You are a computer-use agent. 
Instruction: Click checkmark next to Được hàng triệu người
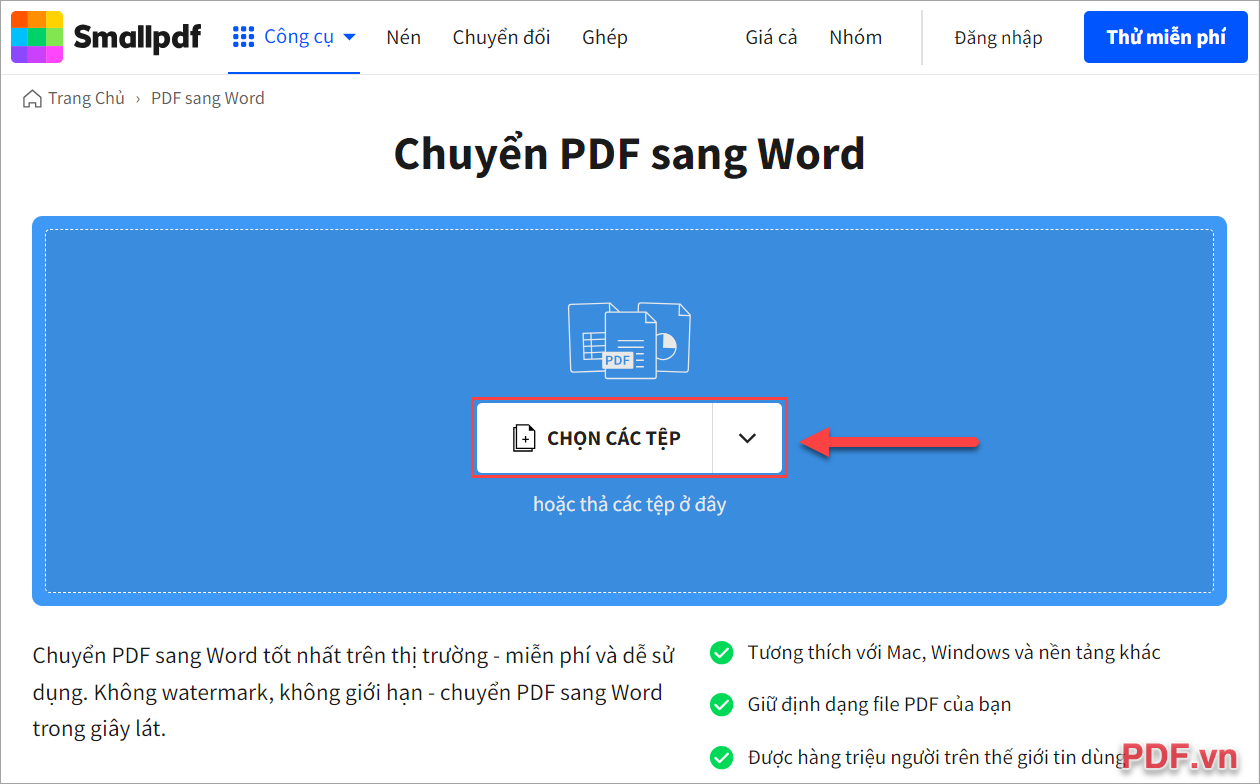tap(721, 757)
